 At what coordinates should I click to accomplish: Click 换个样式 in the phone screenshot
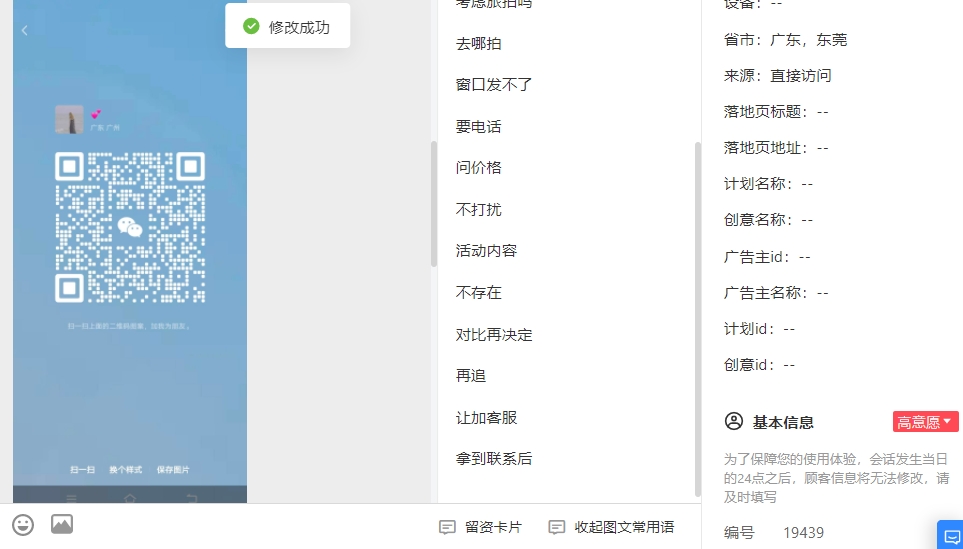click(125, 470)
